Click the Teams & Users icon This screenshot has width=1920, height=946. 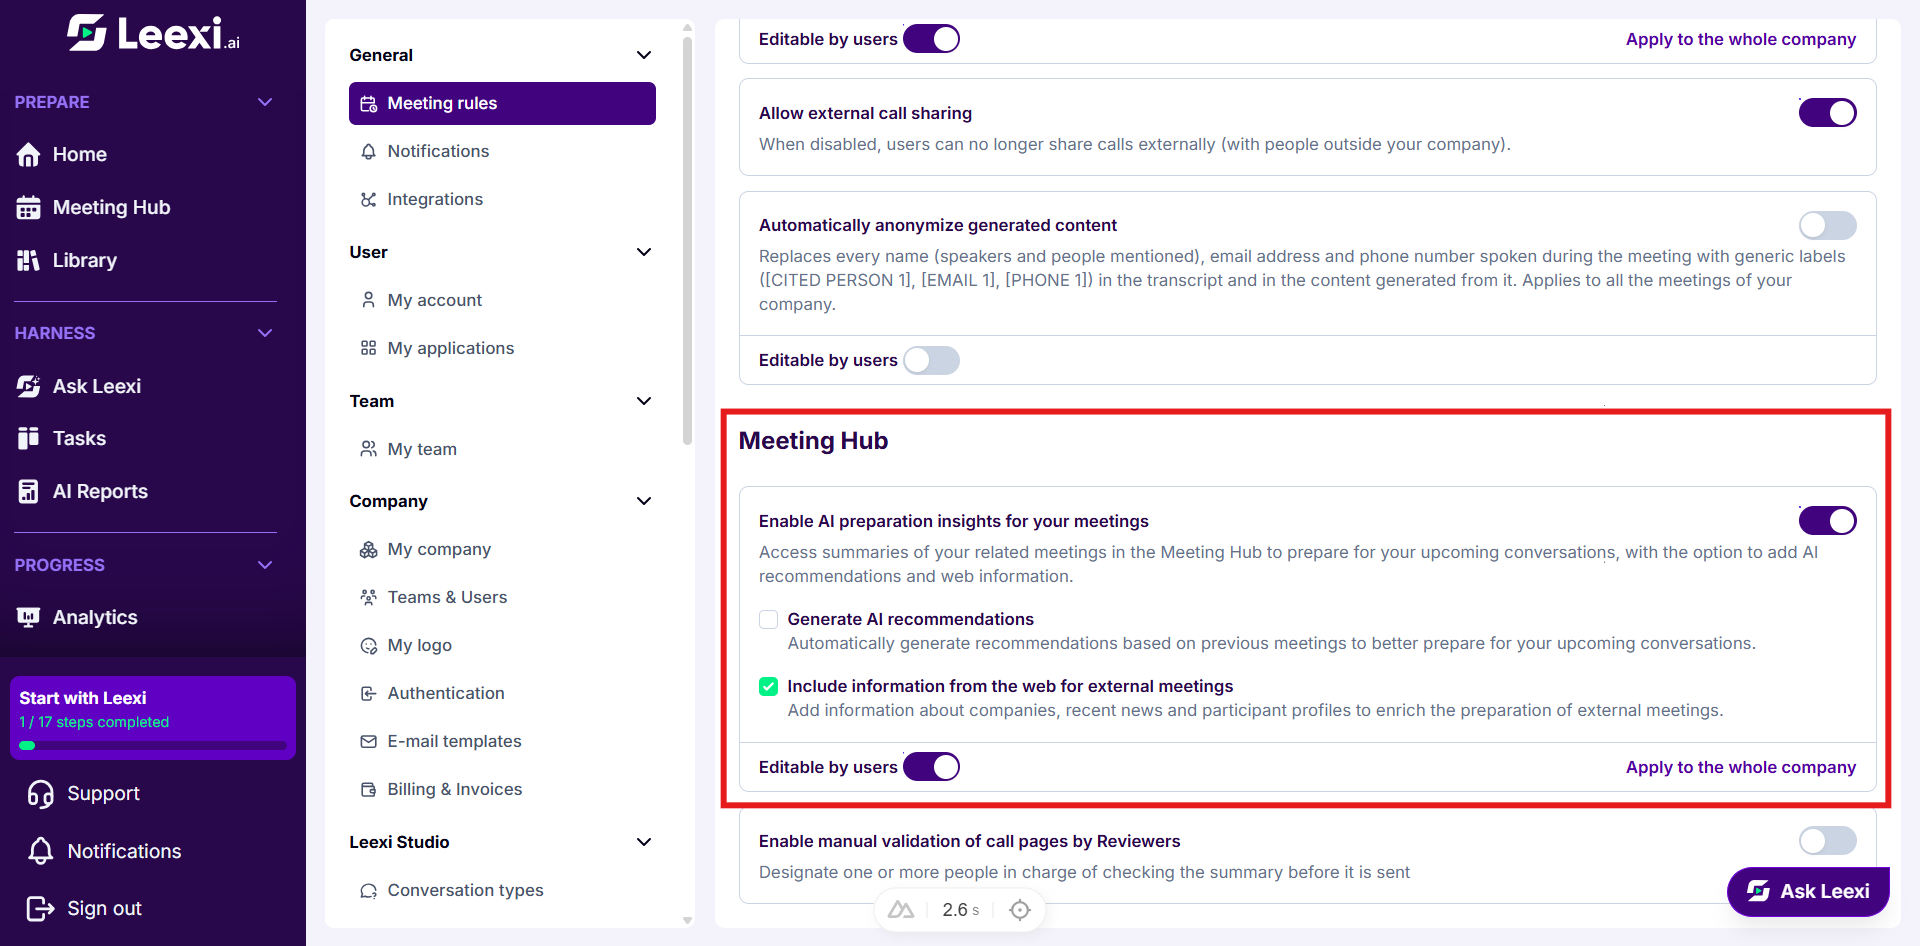[369, 597]
